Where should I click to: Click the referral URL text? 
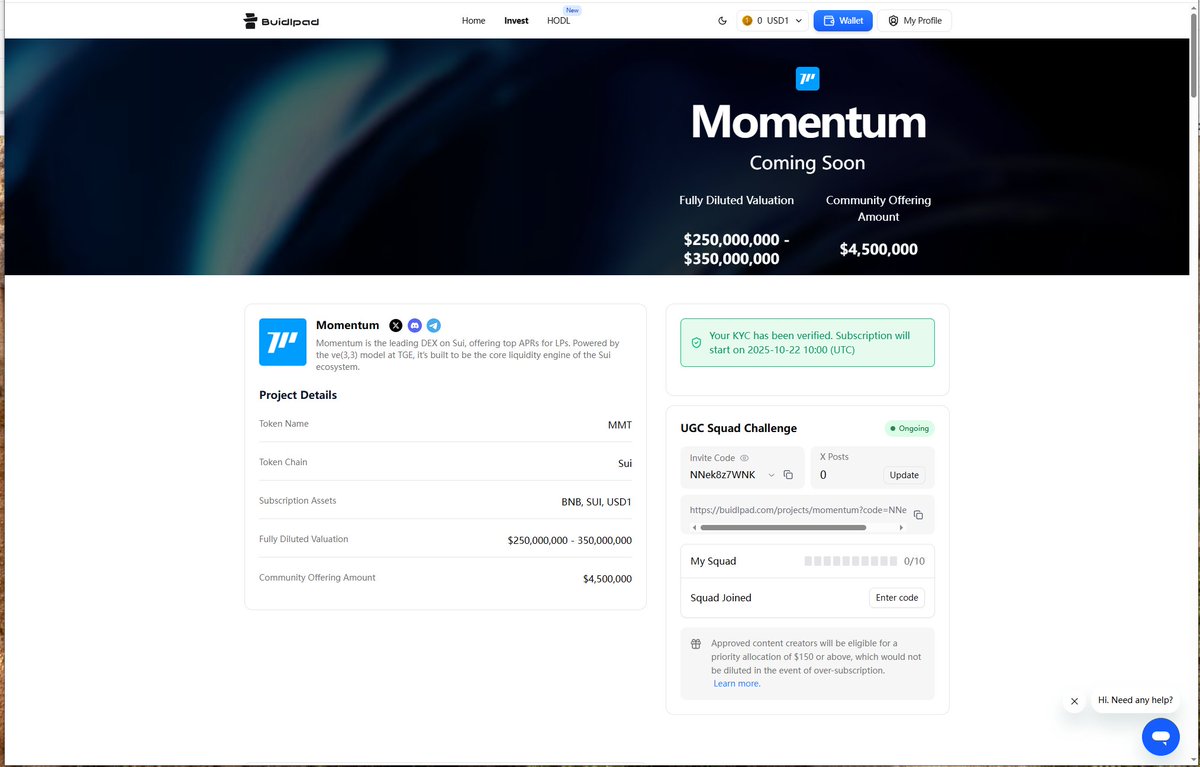pyautogui.click(x=798, y=510)
